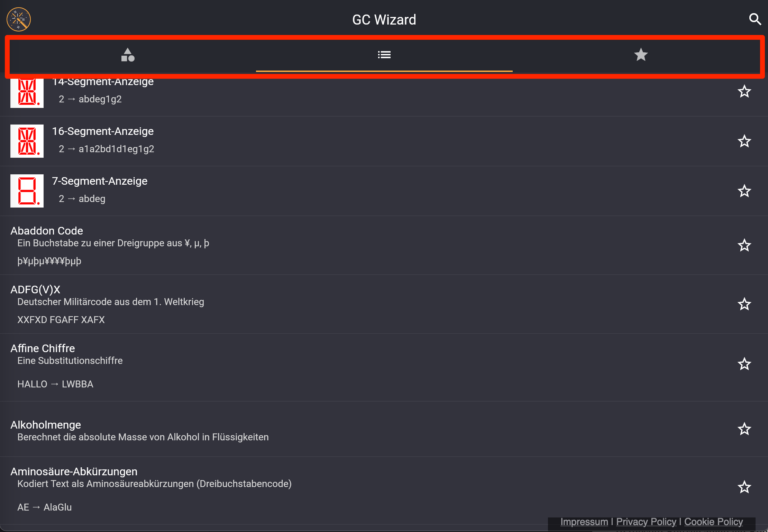Click the 7-Segment-Anzeige display icon
The height and width of the screenshot is (532, 768).
(27, 191)
